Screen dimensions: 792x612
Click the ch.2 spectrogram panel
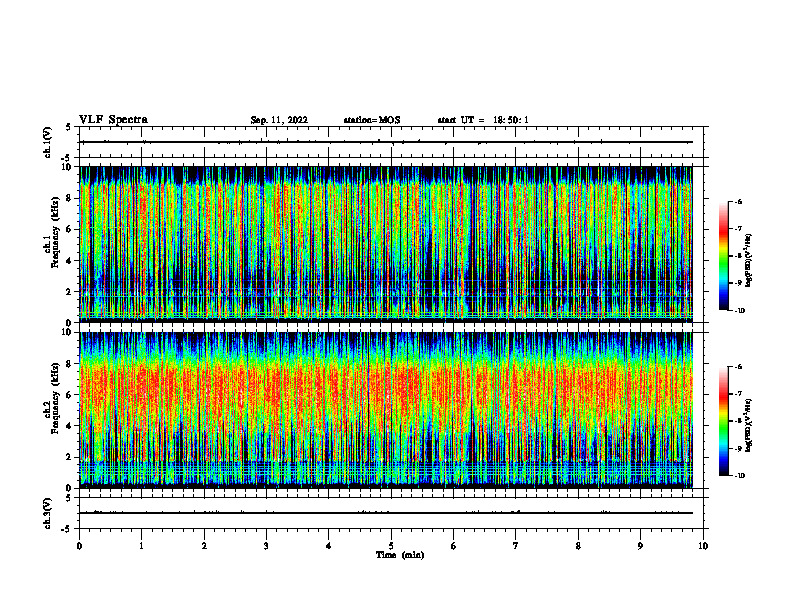pos(386,410)
